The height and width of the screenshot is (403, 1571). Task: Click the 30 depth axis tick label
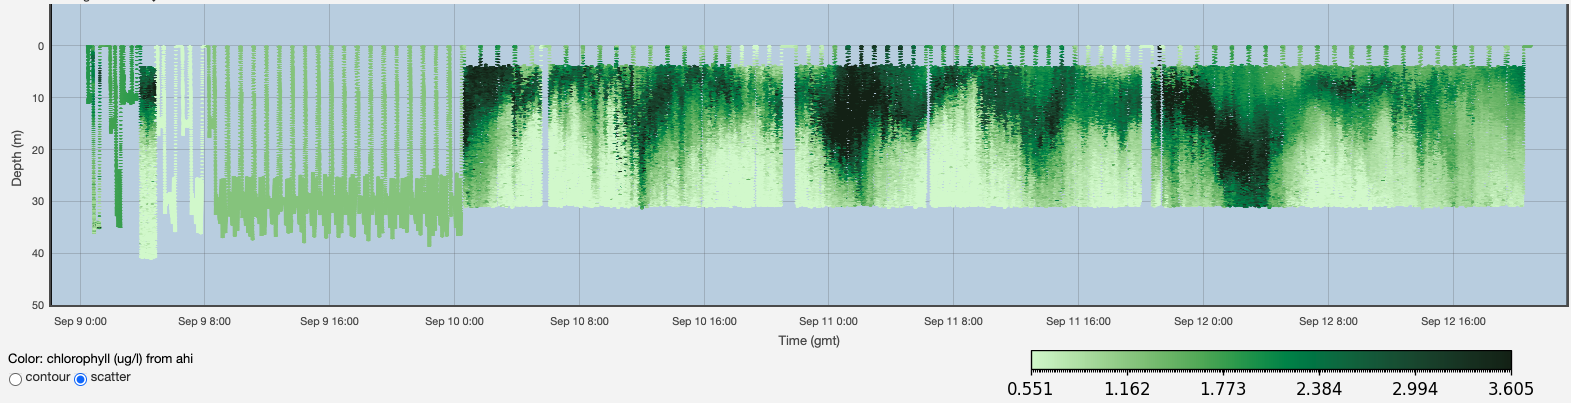tap(38, 202)
